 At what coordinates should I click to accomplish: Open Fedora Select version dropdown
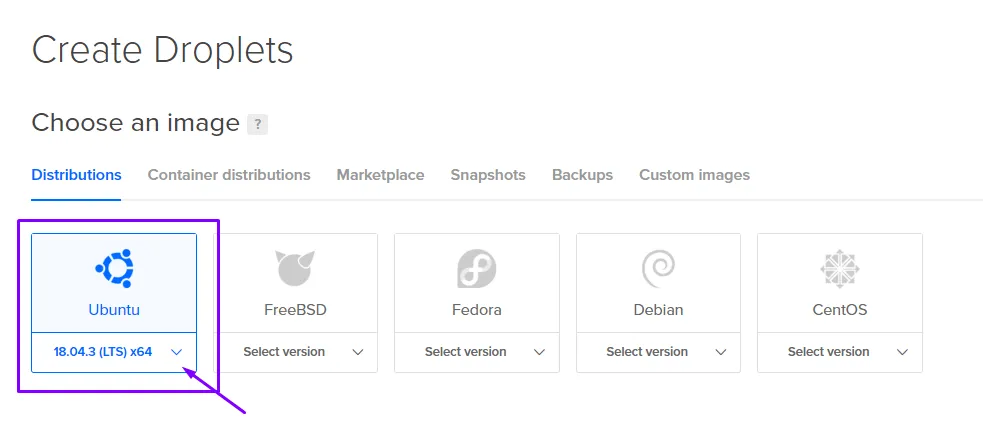[476, 352]
